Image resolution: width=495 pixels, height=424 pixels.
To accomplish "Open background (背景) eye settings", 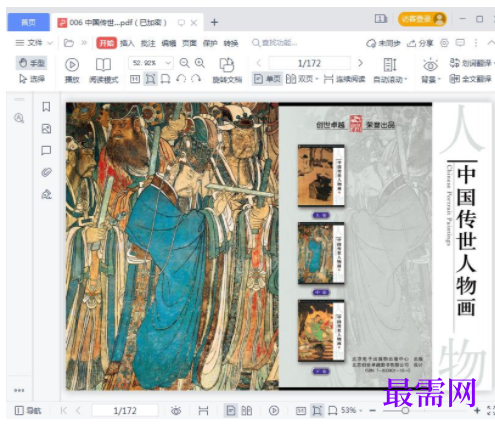I will tap(430, 70).
